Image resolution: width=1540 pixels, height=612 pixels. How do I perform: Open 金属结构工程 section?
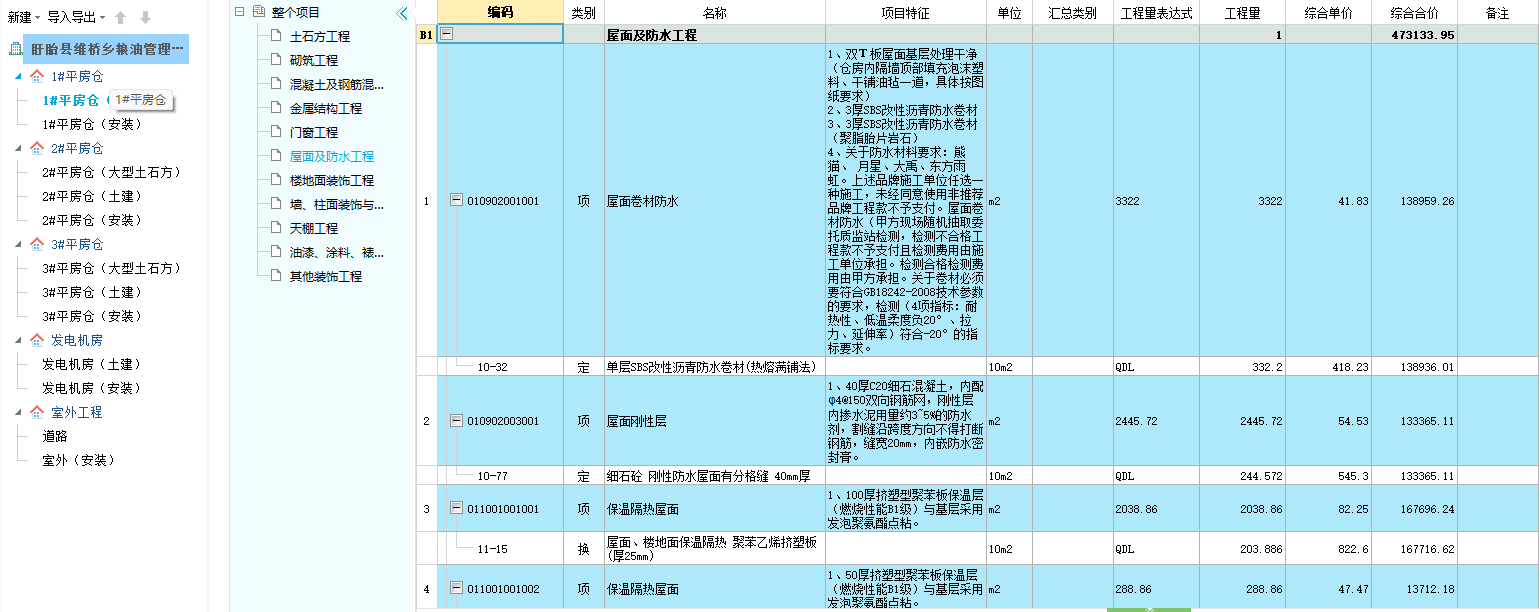[x=326, y=108]
